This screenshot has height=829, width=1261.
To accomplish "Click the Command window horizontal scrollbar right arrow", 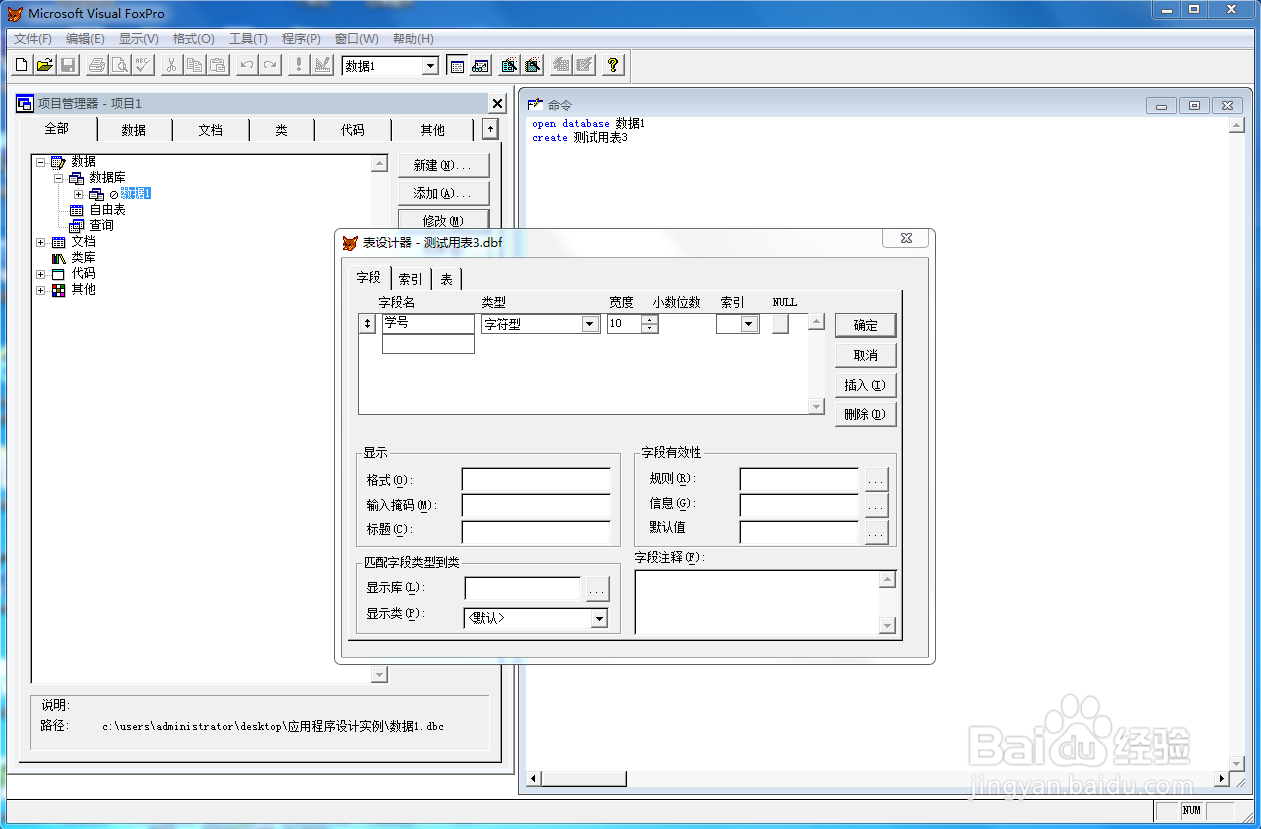I will pyautogui.click(x=1220, y=779).
